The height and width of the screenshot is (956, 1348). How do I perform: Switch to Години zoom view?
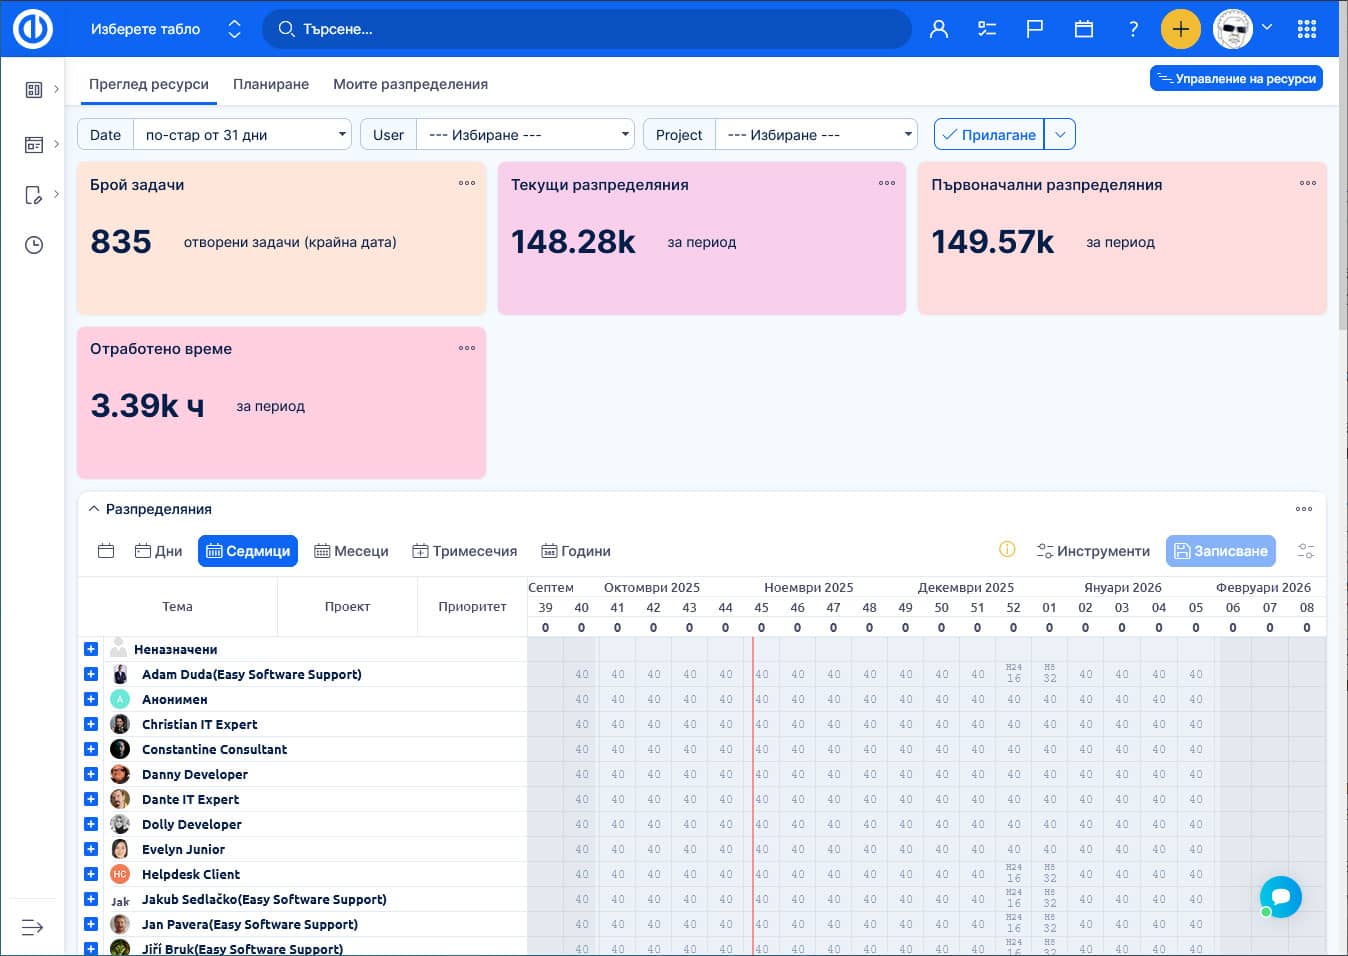click(x=575, y=551)
